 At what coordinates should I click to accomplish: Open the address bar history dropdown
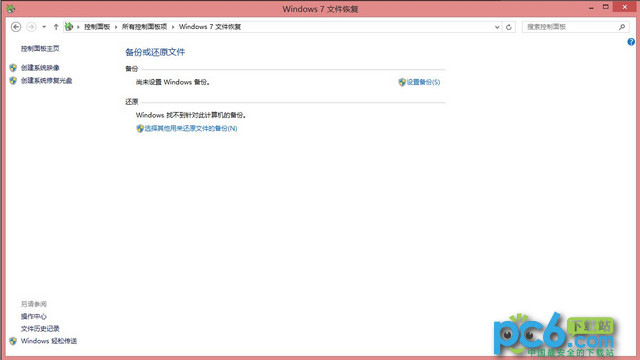497,27
